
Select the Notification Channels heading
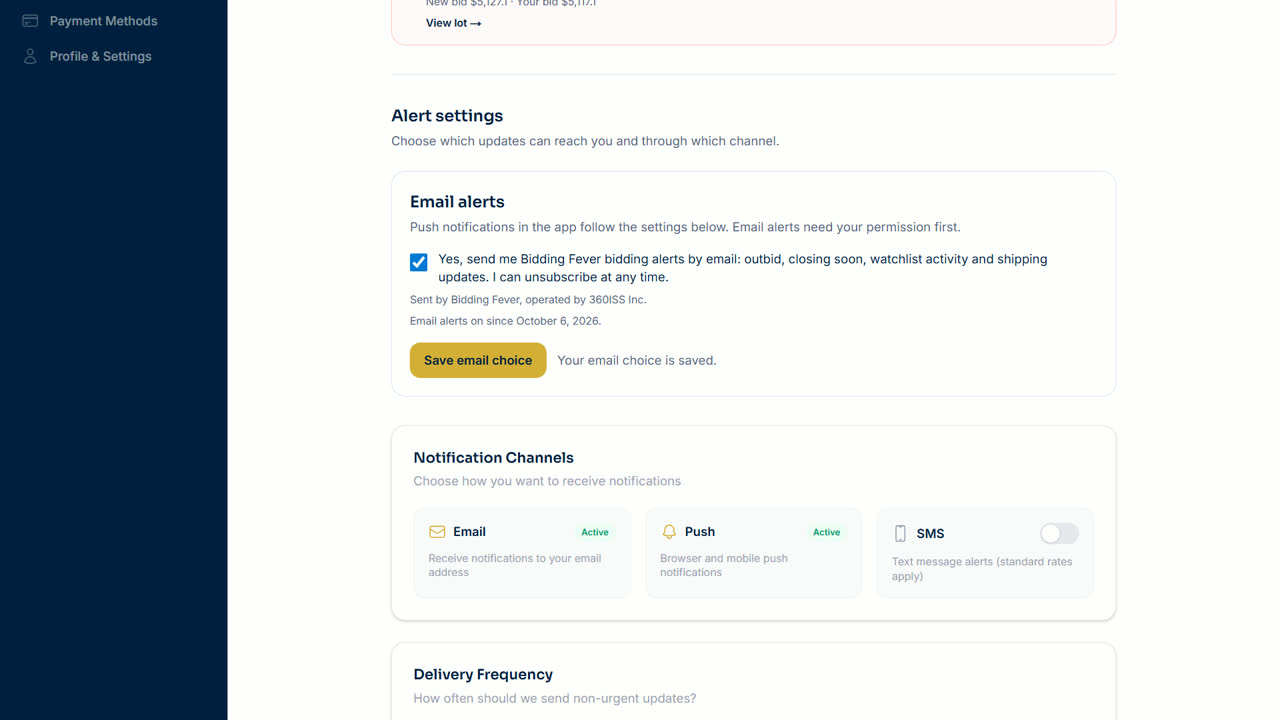[493, 457]
